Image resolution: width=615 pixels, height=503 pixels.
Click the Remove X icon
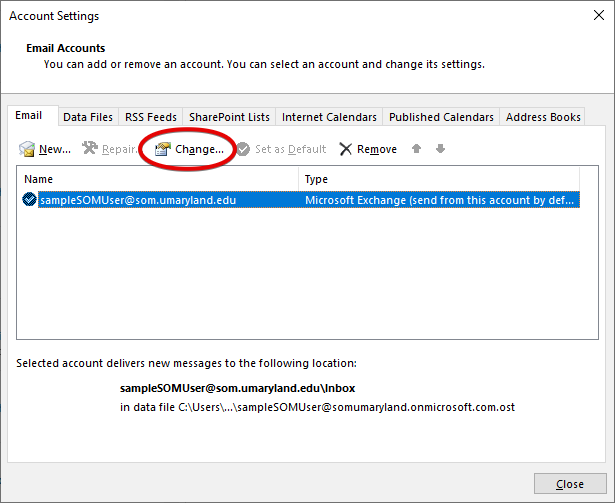pos(346,149)
